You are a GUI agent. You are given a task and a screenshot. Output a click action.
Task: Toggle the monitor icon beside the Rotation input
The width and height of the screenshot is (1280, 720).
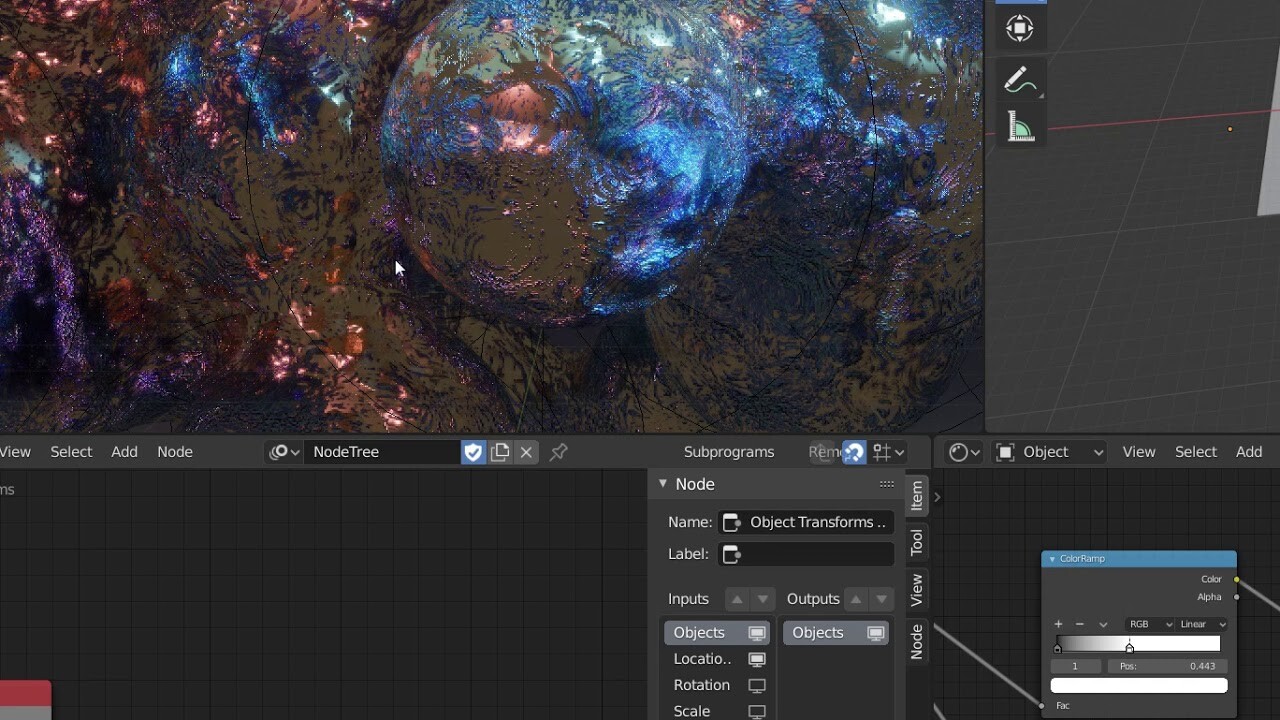tap(757, 685)
